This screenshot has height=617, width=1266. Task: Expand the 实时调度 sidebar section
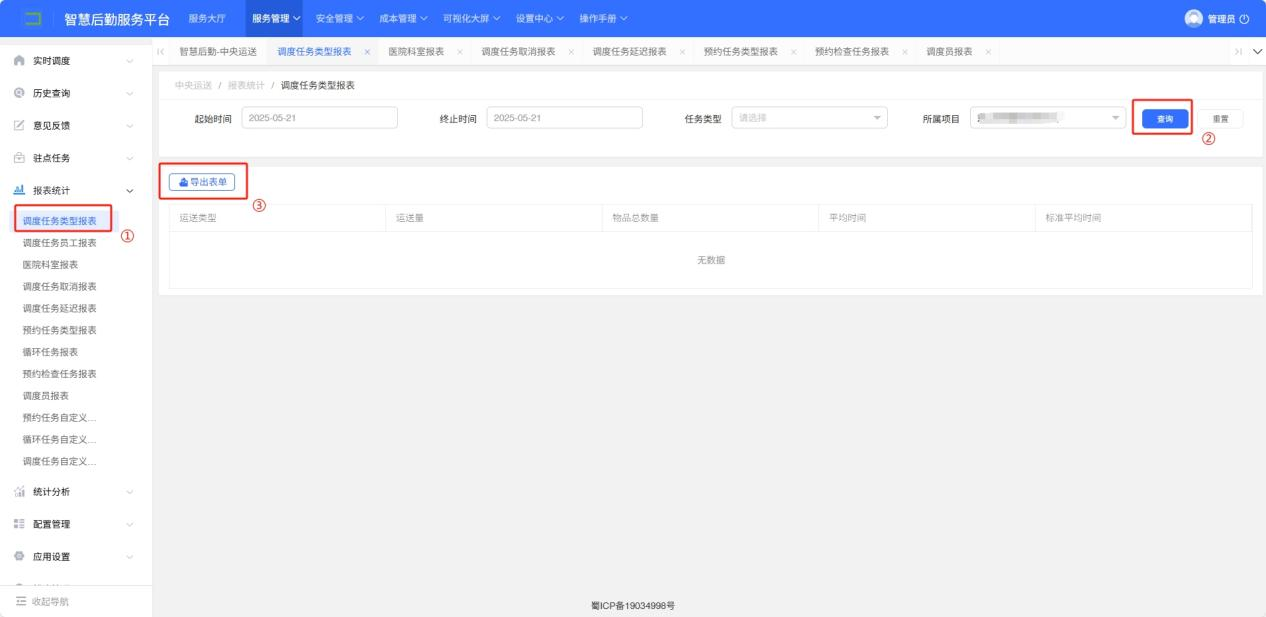click(130, 61)
